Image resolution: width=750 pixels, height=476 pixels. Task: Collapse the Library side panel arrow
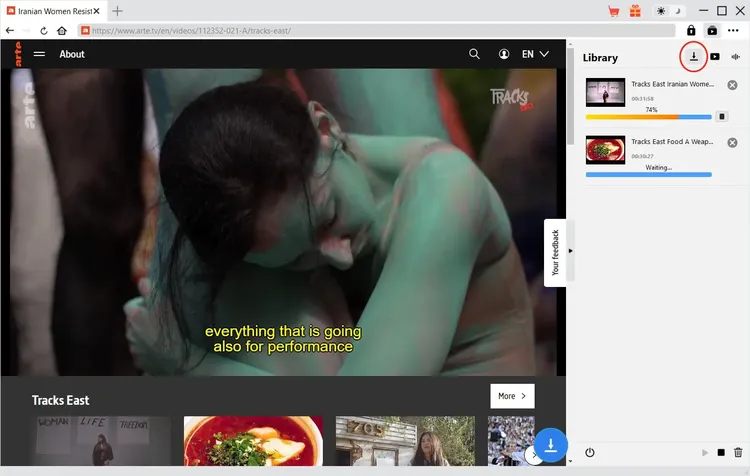click(x=571, y=250)
